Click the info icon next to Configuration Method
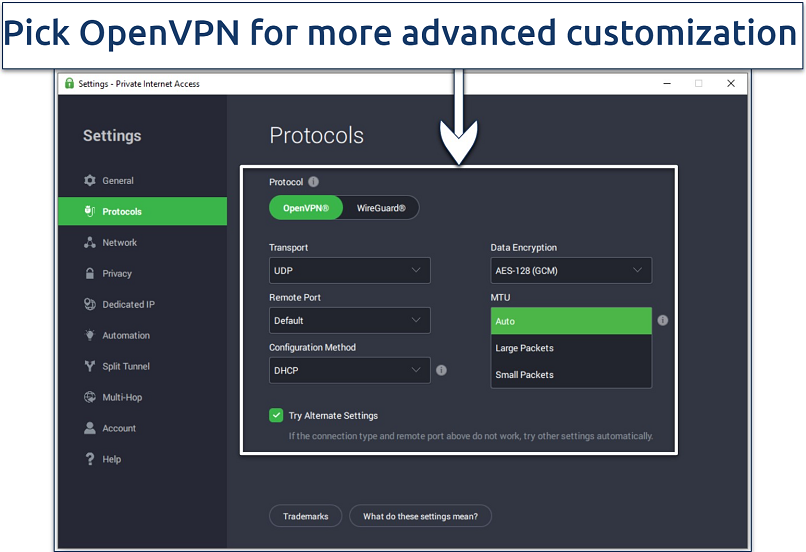 pos(441,370)
